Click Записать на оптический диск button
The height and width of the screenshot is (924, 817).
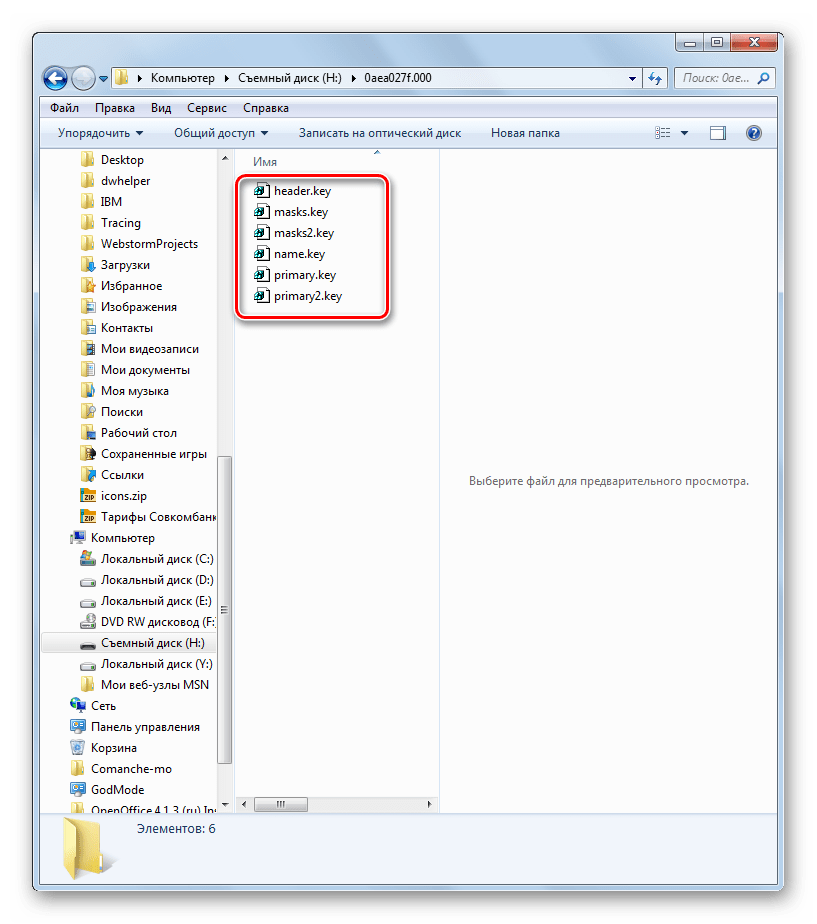click(x=379, y=133)
